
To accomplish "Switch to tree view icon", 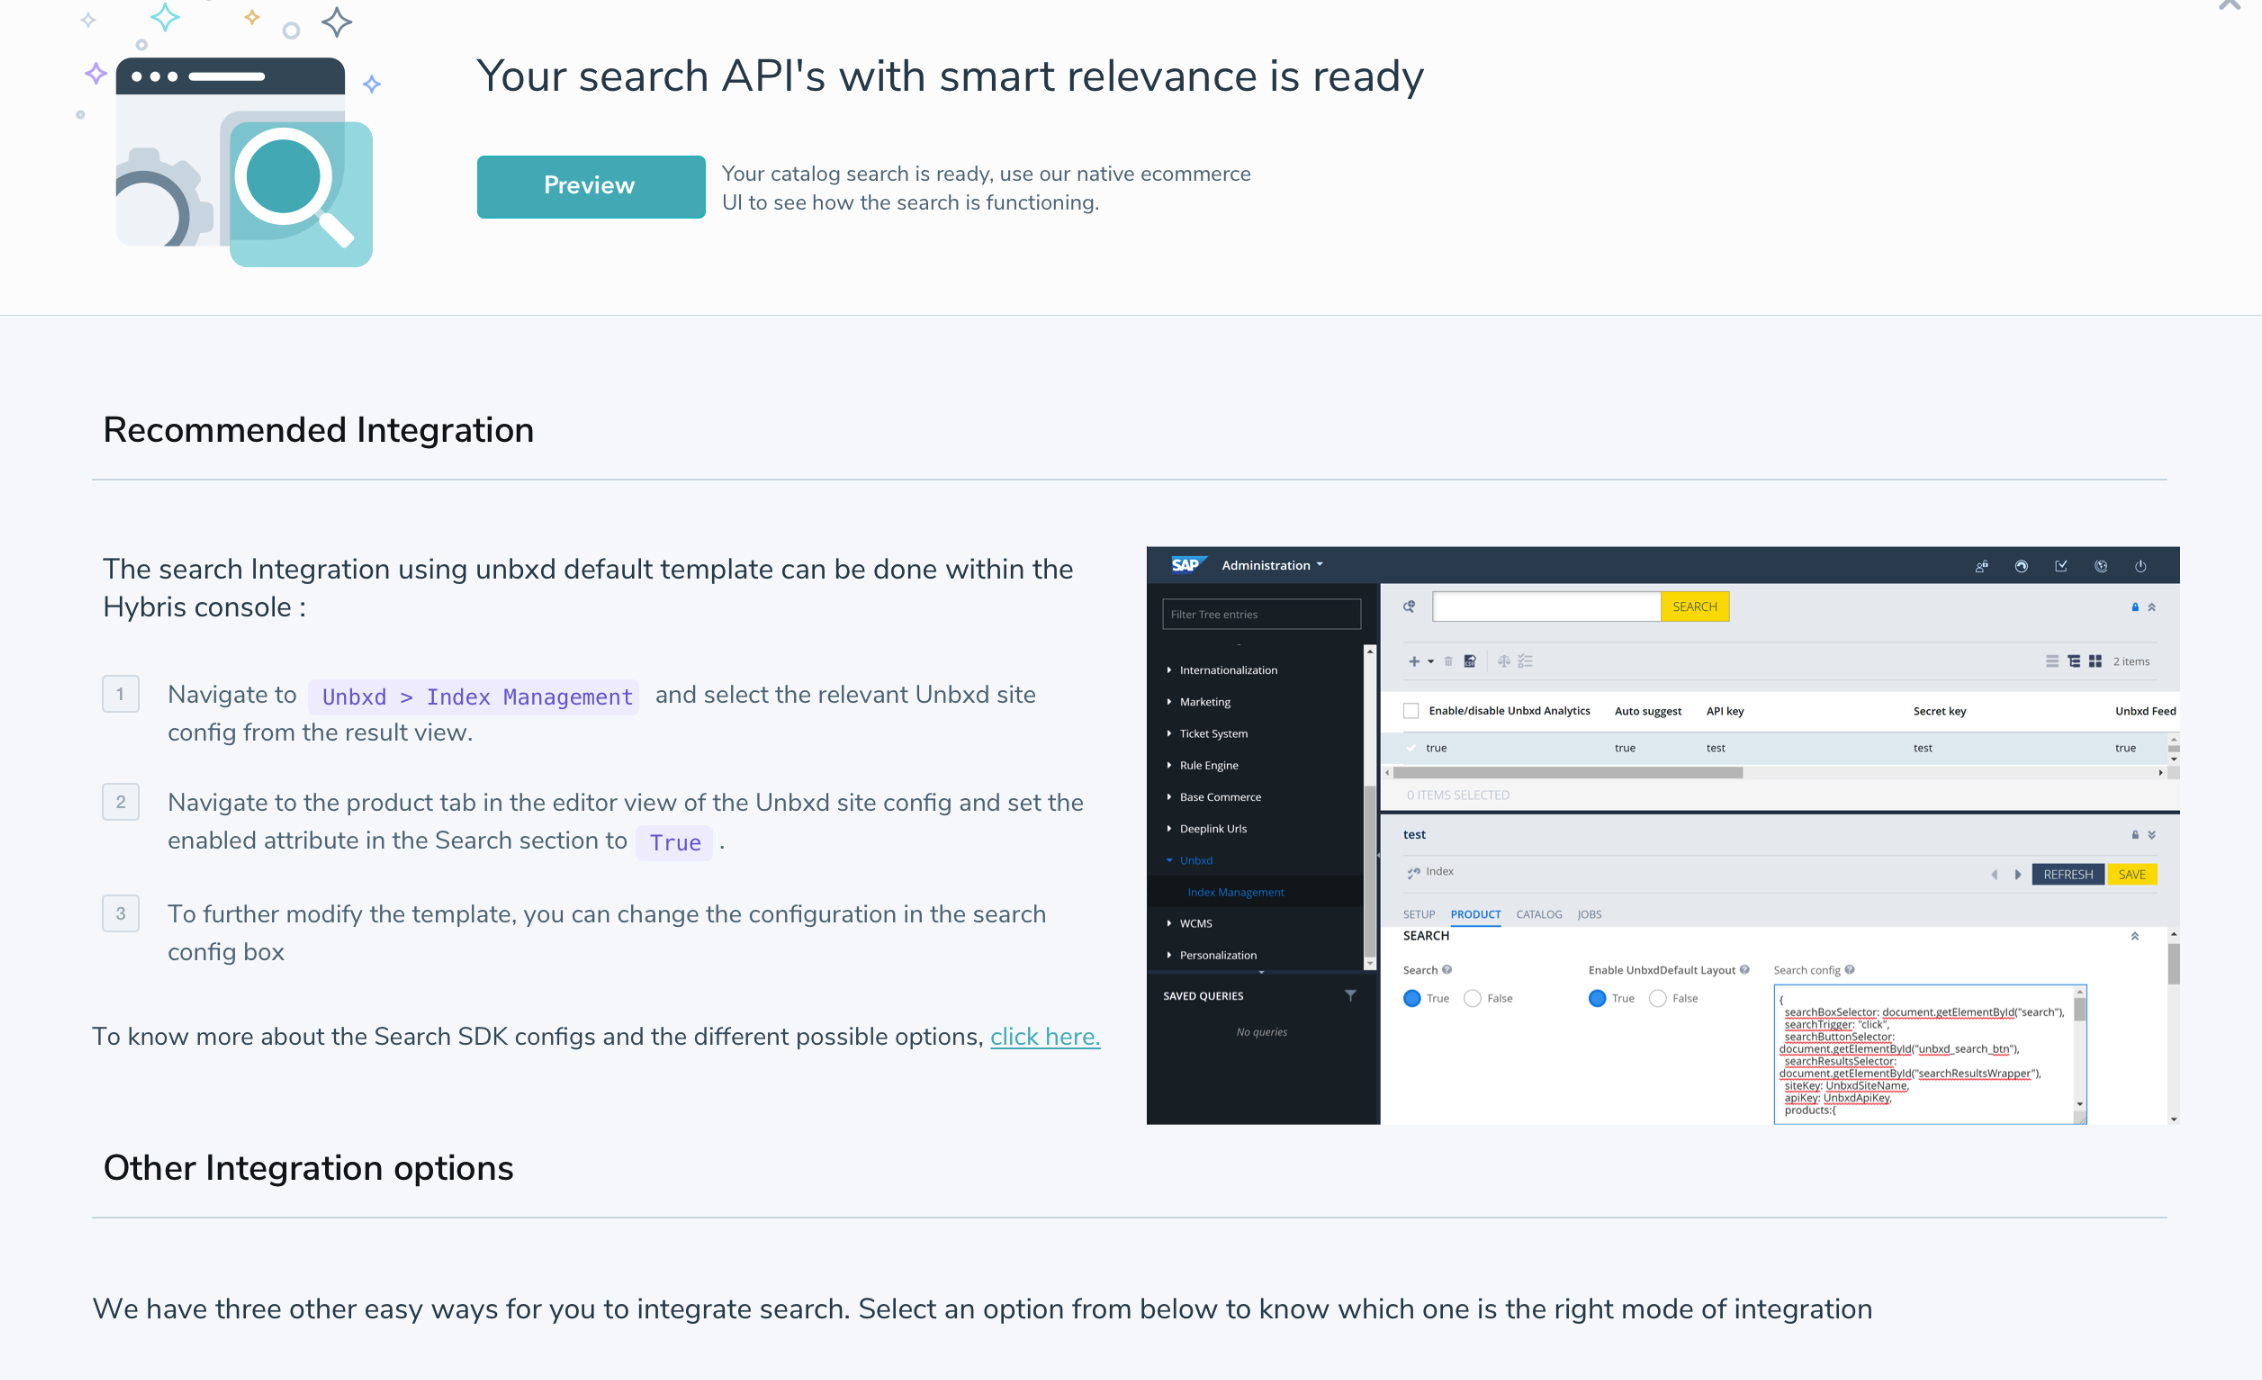I will point(2074,661).
